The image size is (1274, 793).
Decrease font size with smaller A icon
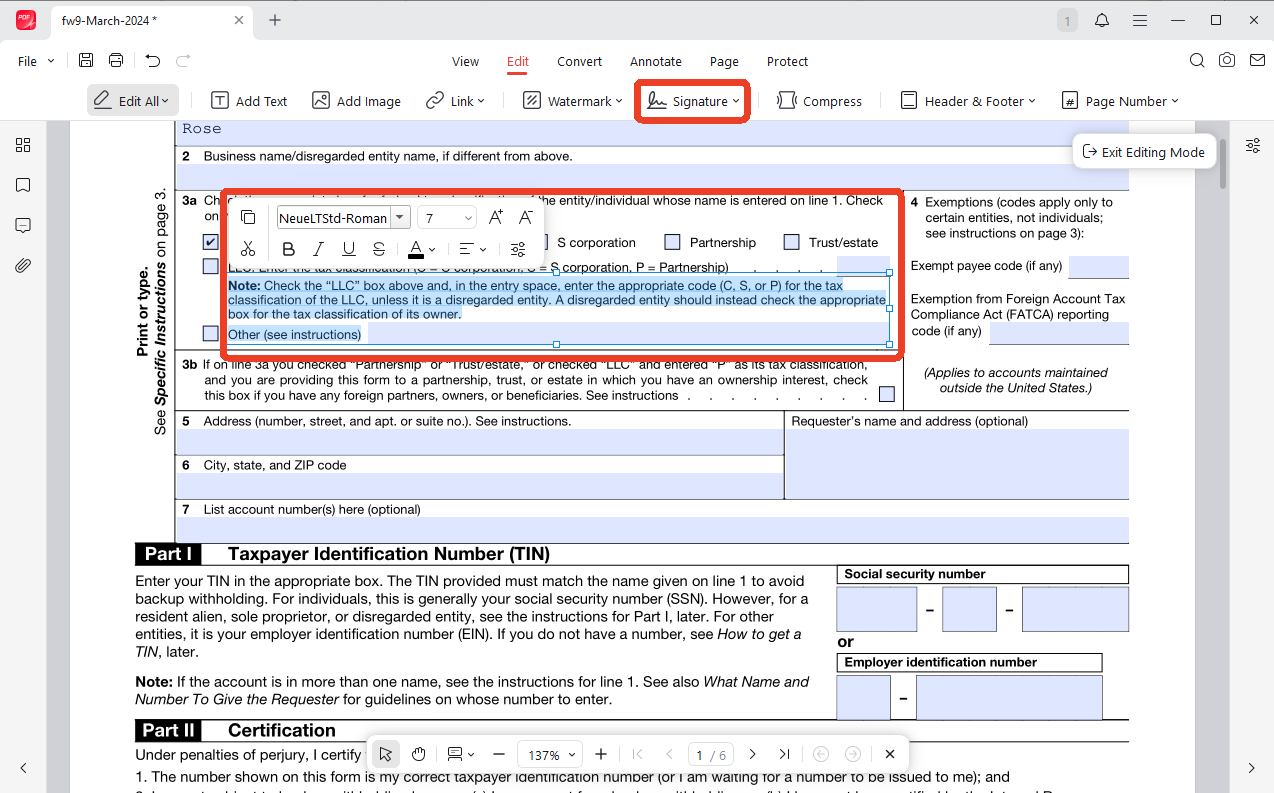pos(525,218)
